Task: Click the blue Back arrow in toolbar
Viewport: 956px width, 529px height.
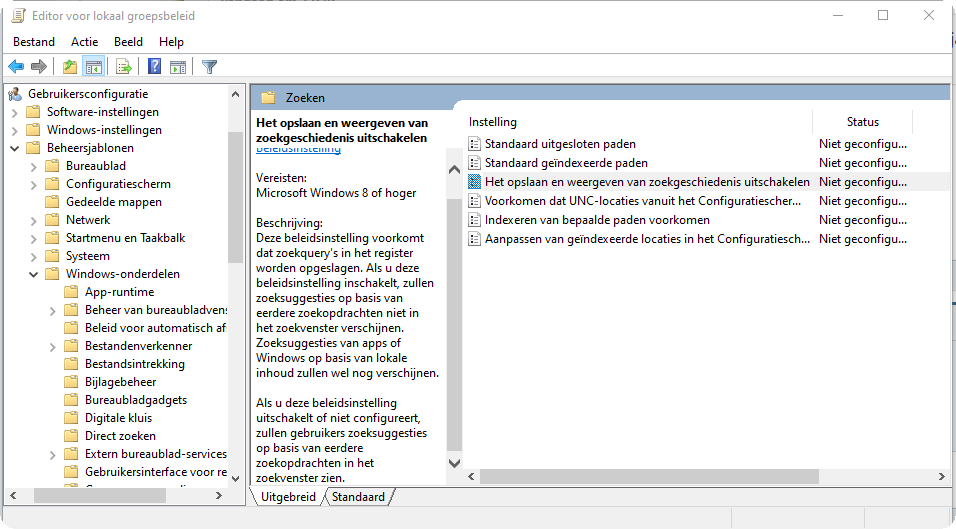Action: point(16,67)
